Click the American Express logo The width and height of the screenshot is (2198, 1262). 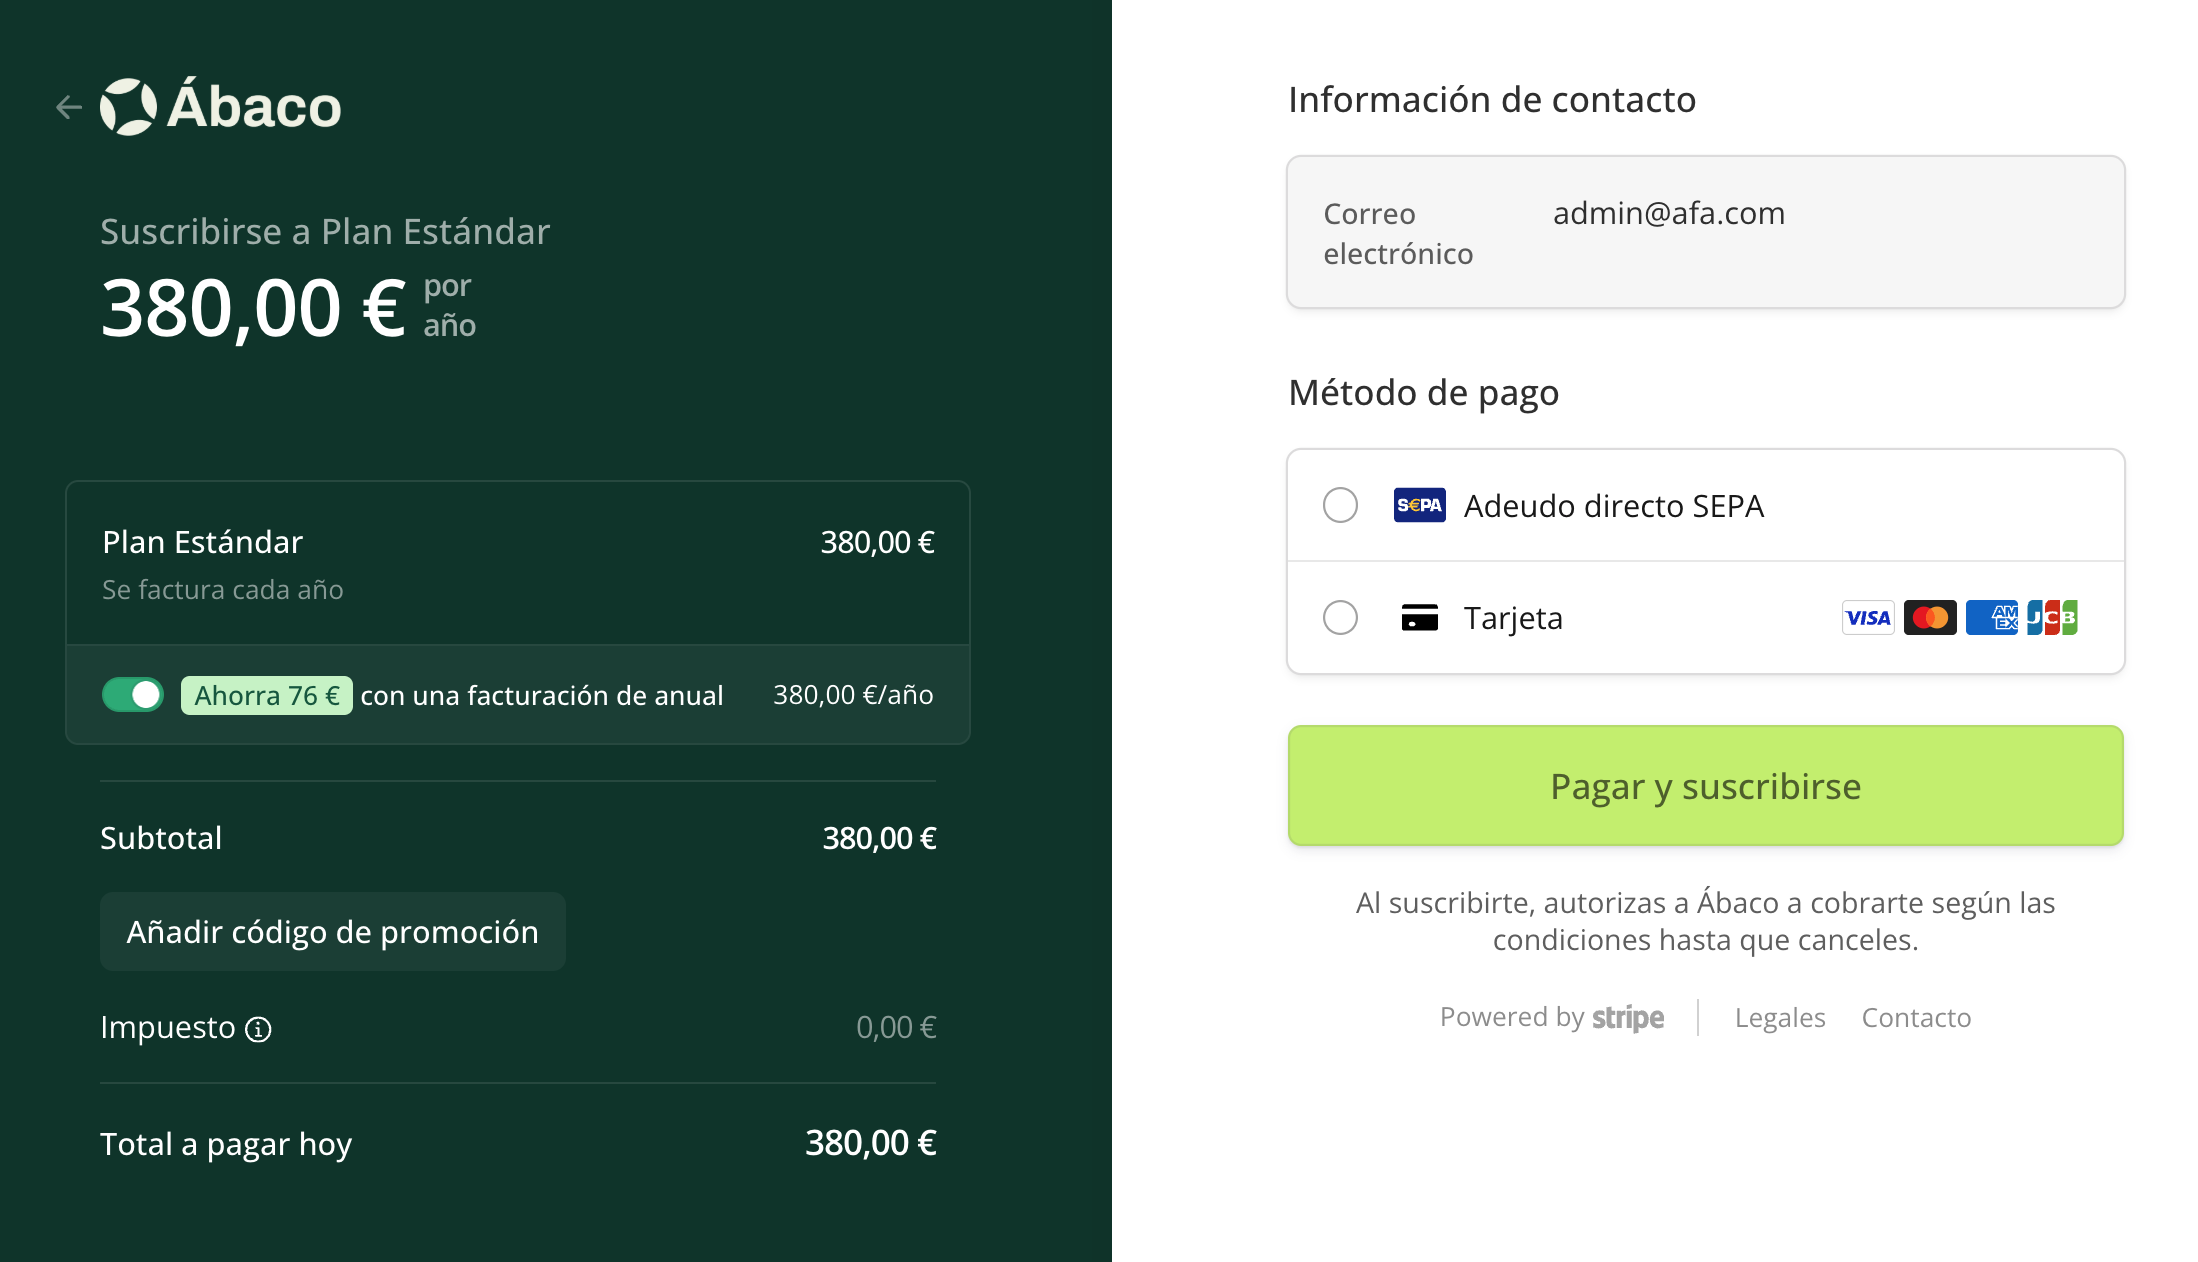click(1991, 618)
